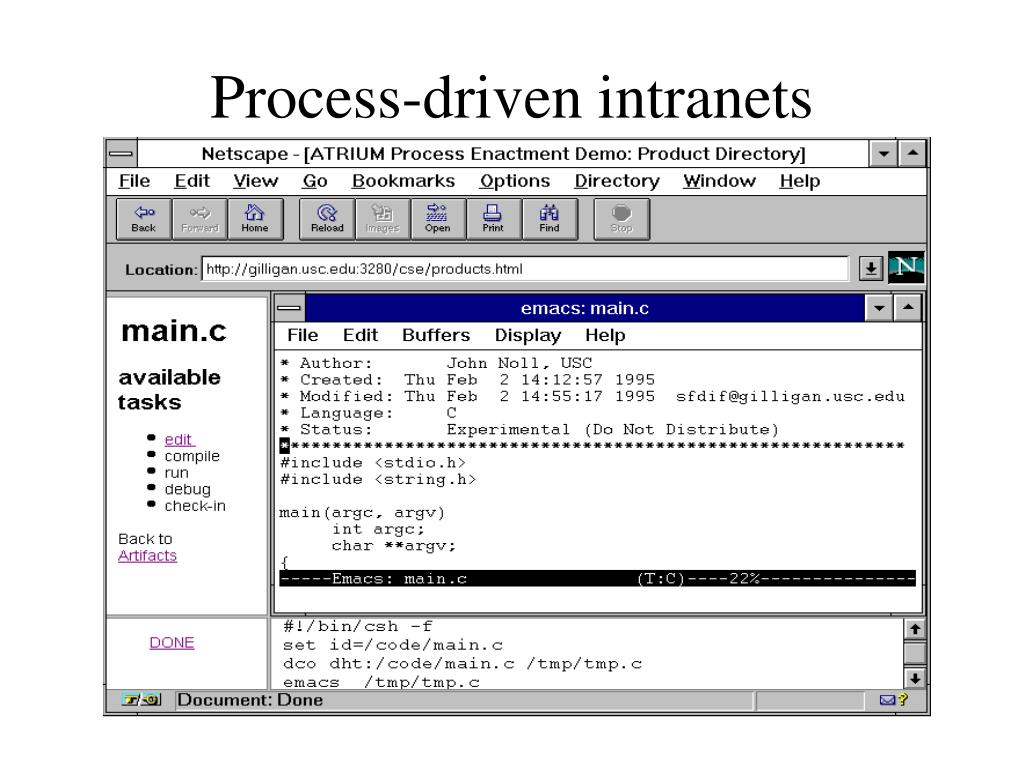Screen dimensions: 1024x768
Task: Click the check-in task entry
Action: (195, 506)
